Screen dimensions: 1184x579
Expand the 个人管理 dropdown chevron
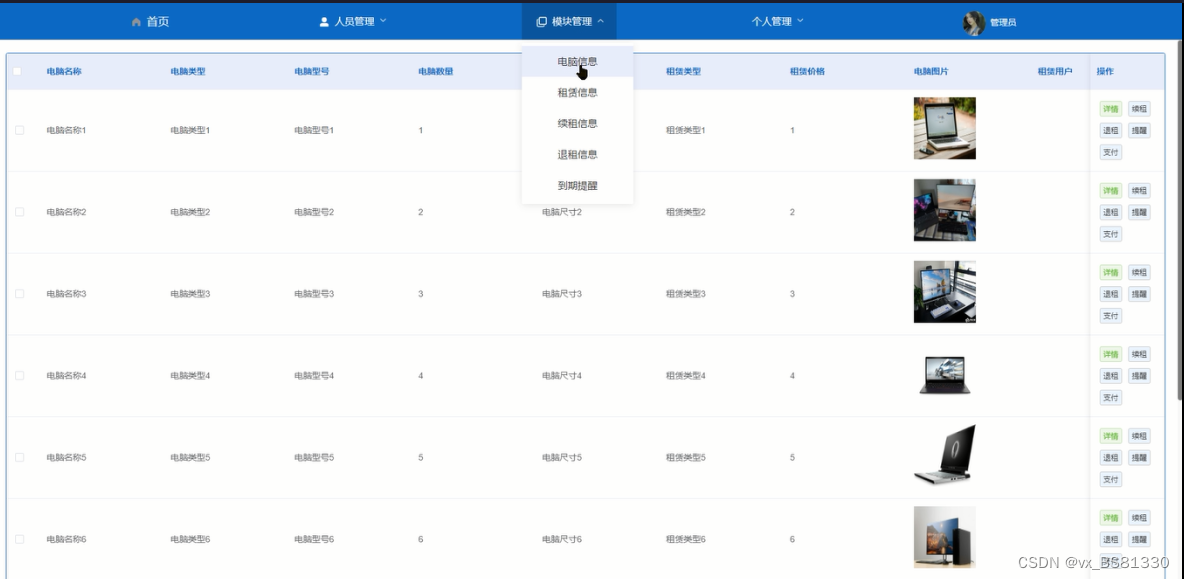click(x=800, y=20)
